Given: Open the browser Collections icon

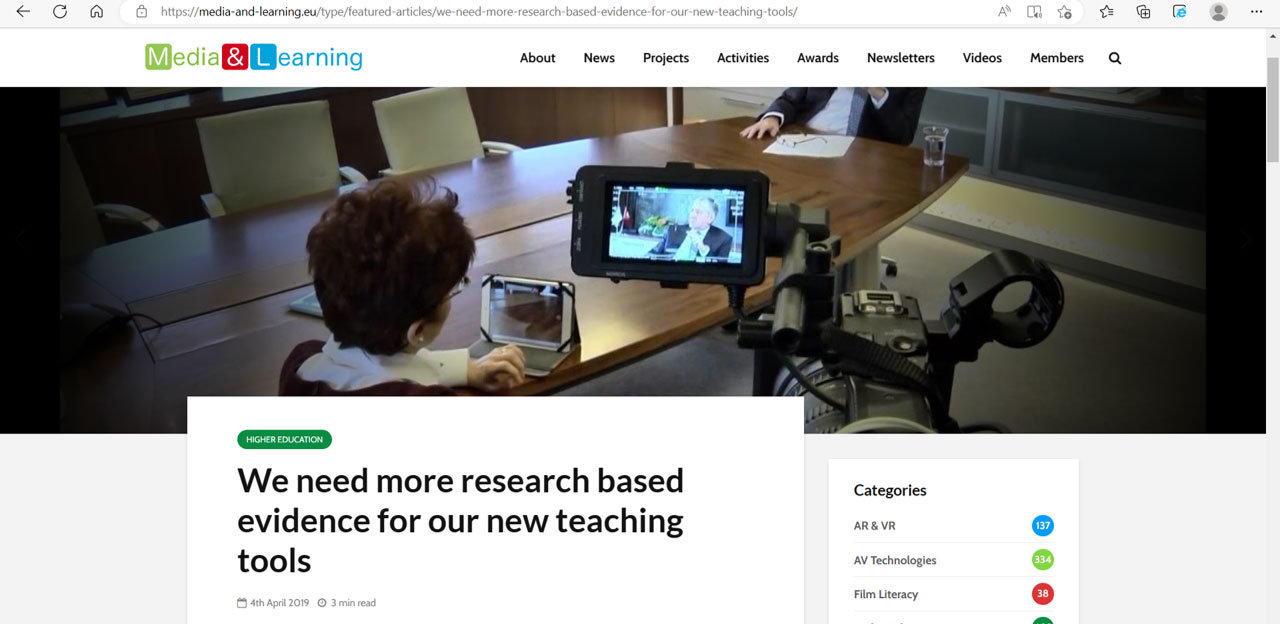Looking at the screenshot, I should click(1143, 12).
